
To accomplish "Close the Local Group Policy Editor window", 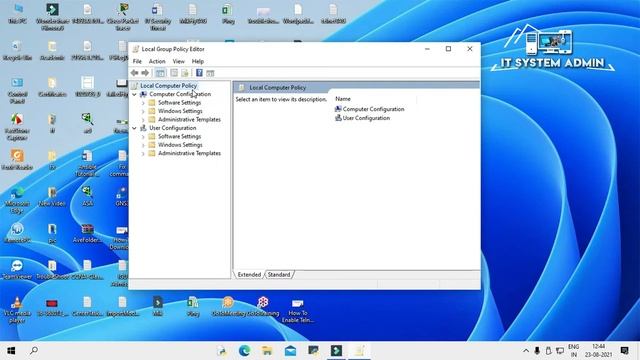I will (x=470, y=49).
